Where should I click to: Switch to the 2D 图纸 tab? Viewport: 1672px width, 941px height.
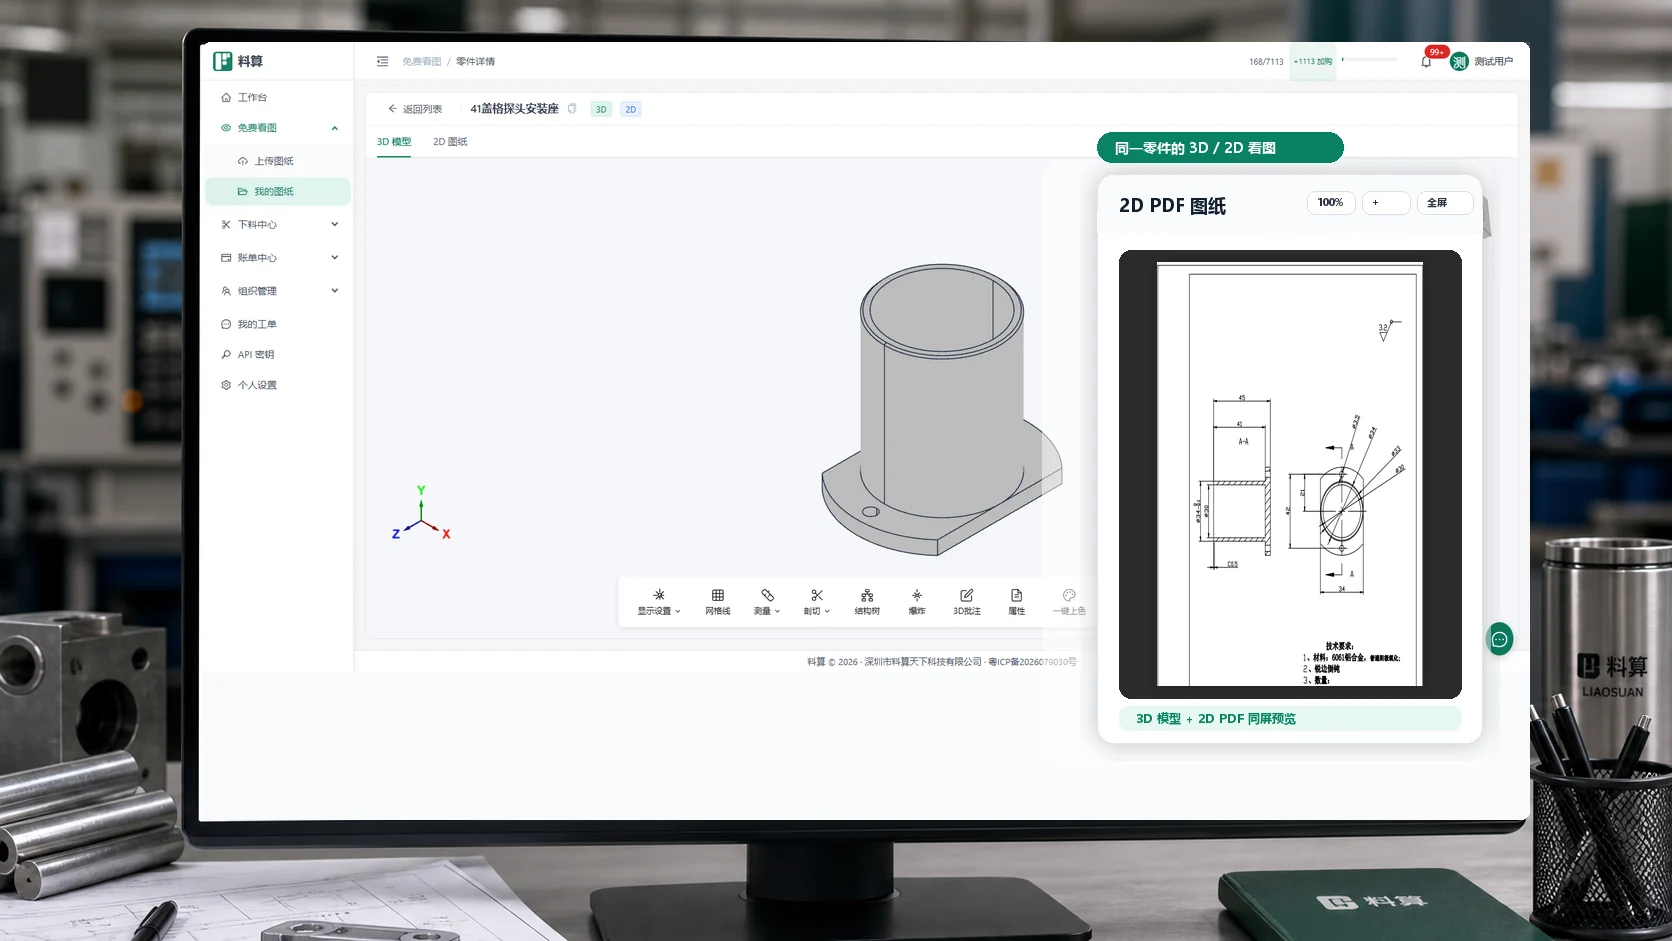click(450, 142)
